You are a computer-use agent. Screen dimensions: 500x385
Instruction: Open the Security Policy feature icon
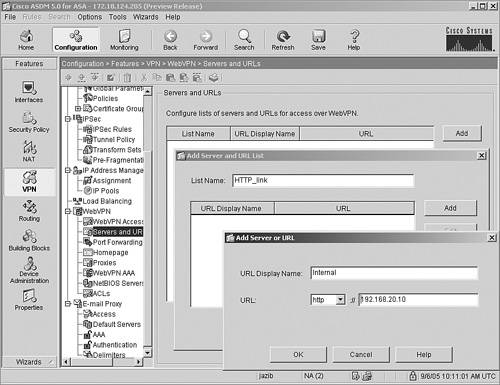coord(29,122)
